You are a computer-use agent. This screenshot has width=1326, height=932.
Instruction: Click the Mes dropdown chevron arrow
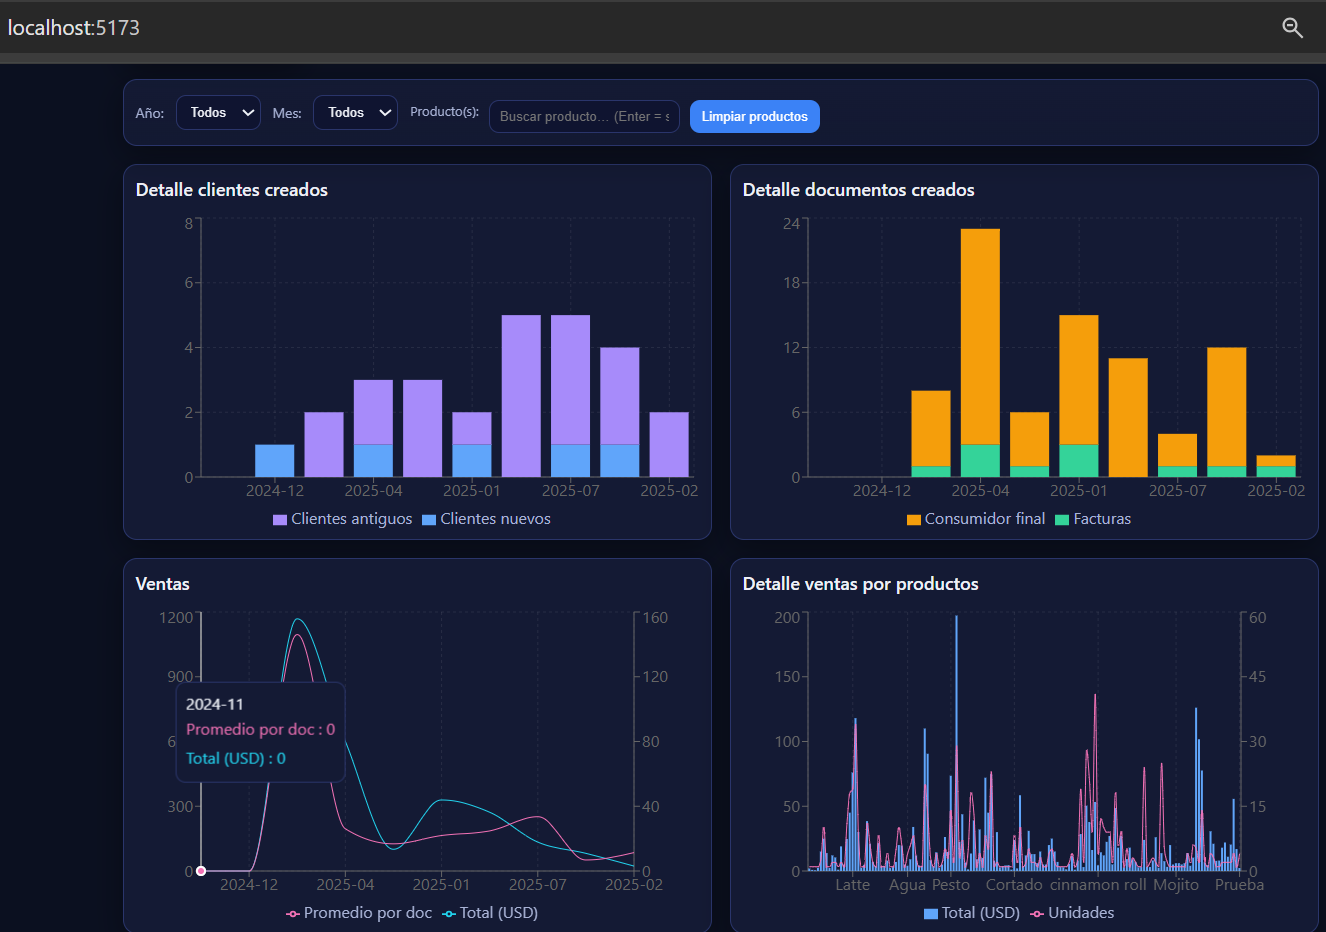point(385,113)
